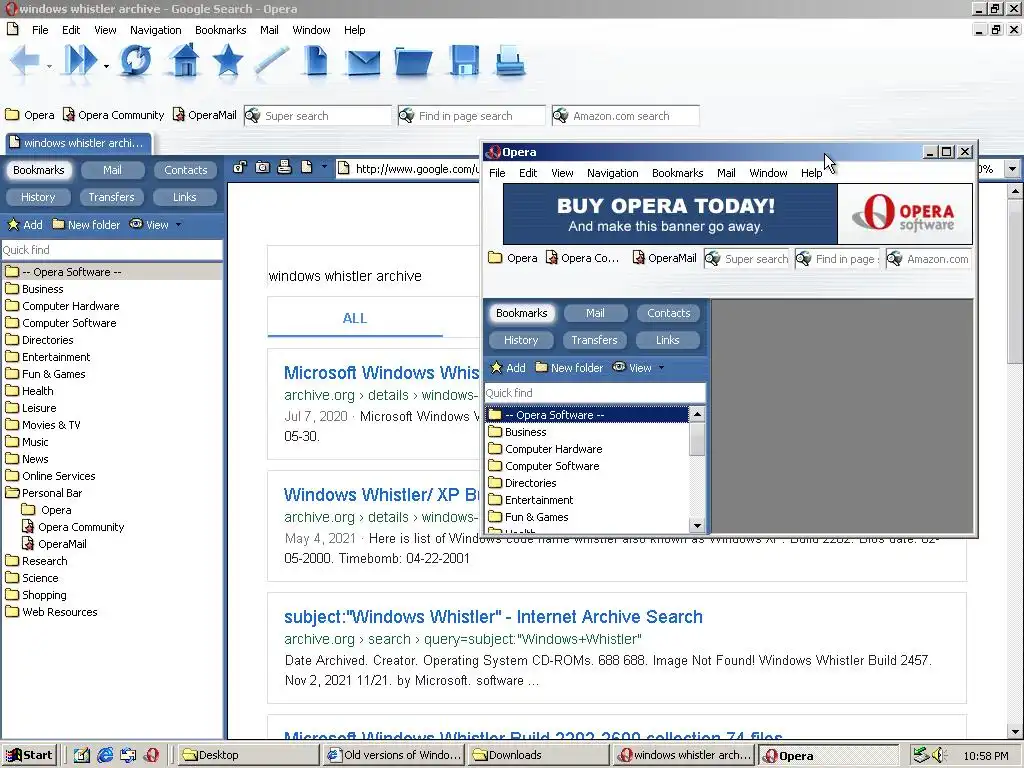Viewport: 1024px width, 768px height.
Task: Open File menu in main Opera window
Action: (x=40, y=30)
